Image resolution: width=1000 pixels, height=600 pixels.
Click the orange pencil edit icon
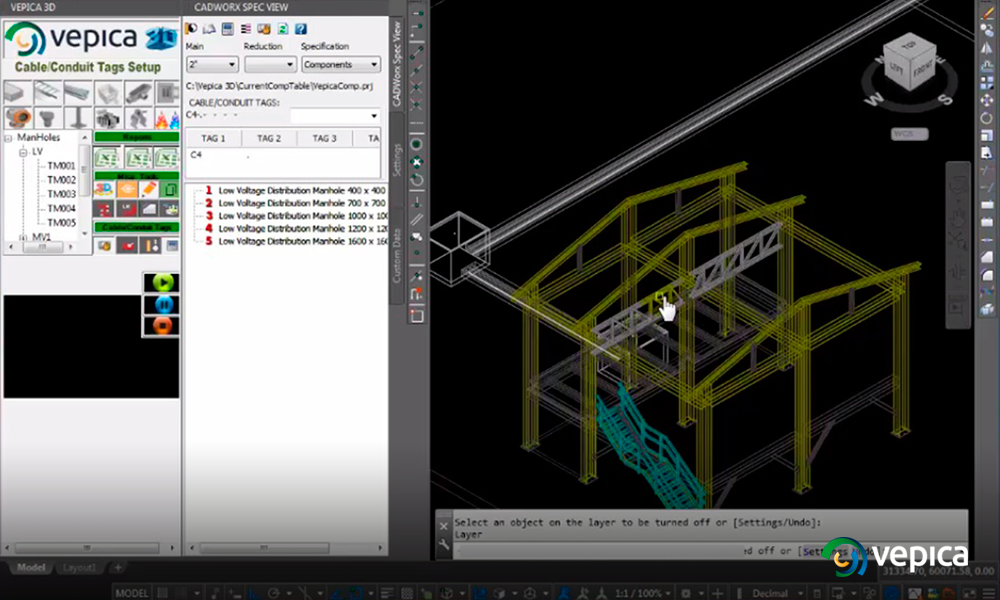point(149,189)
